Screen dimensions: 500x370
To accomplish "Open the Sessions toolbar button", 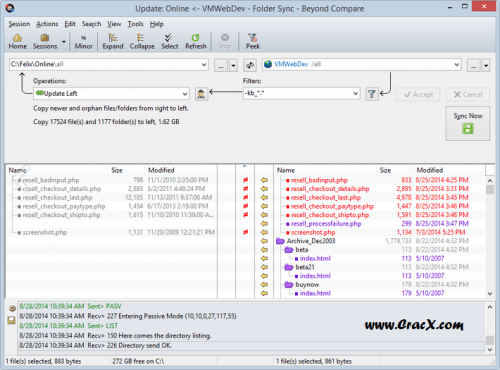I will point(45,42).
